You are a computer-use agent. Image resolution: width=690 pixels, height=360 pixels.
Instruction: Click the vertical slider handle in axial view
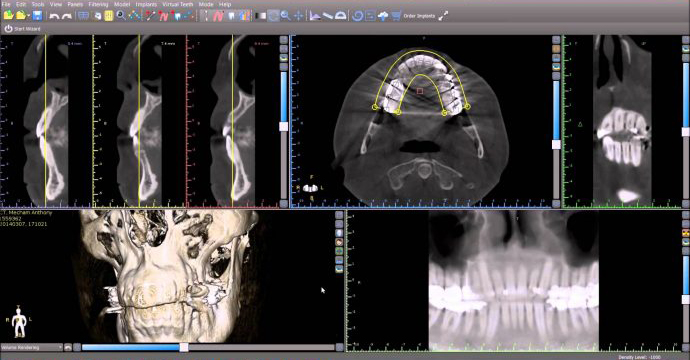pos(556,144)
